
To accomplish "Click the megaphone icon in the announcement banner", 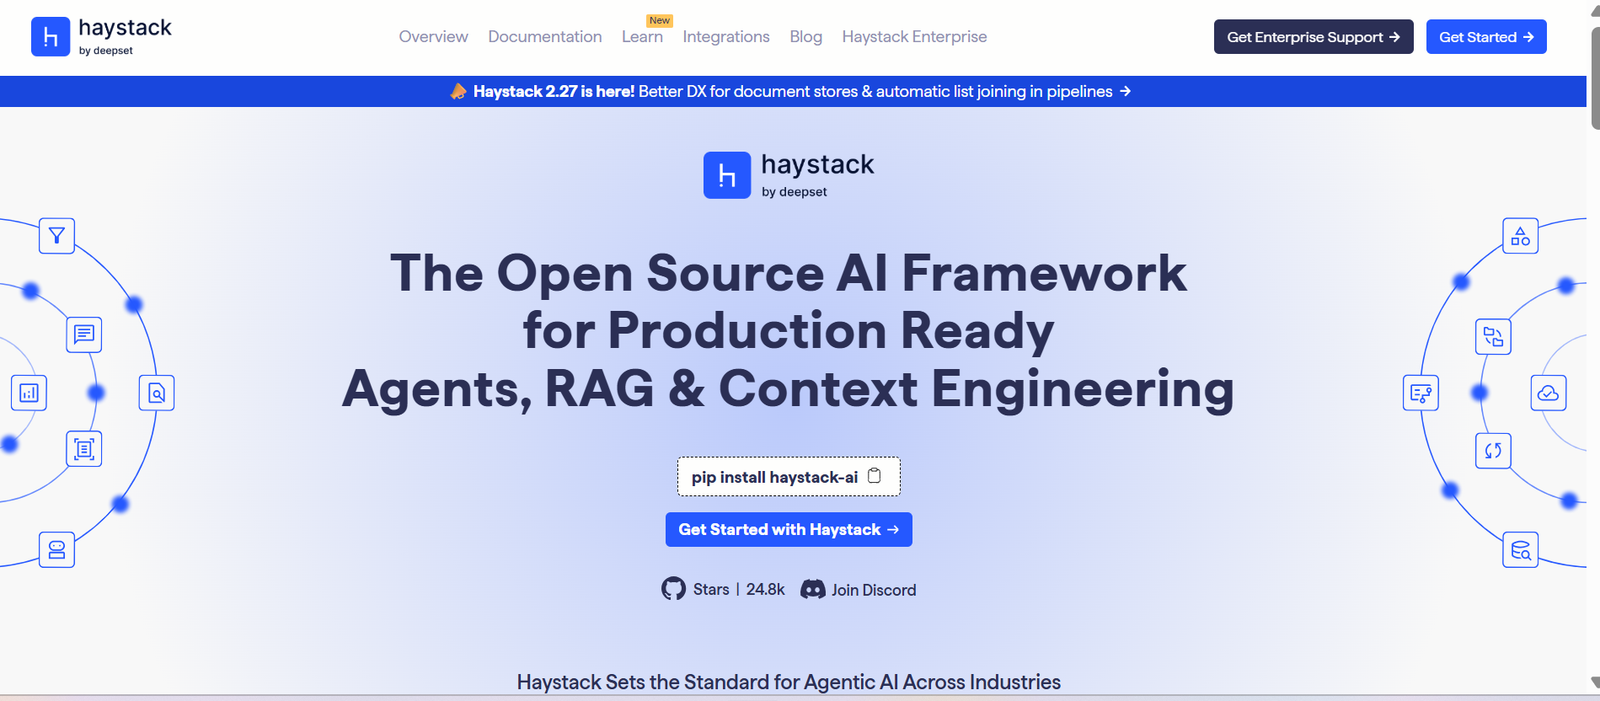I will click(x=458, y=91).
